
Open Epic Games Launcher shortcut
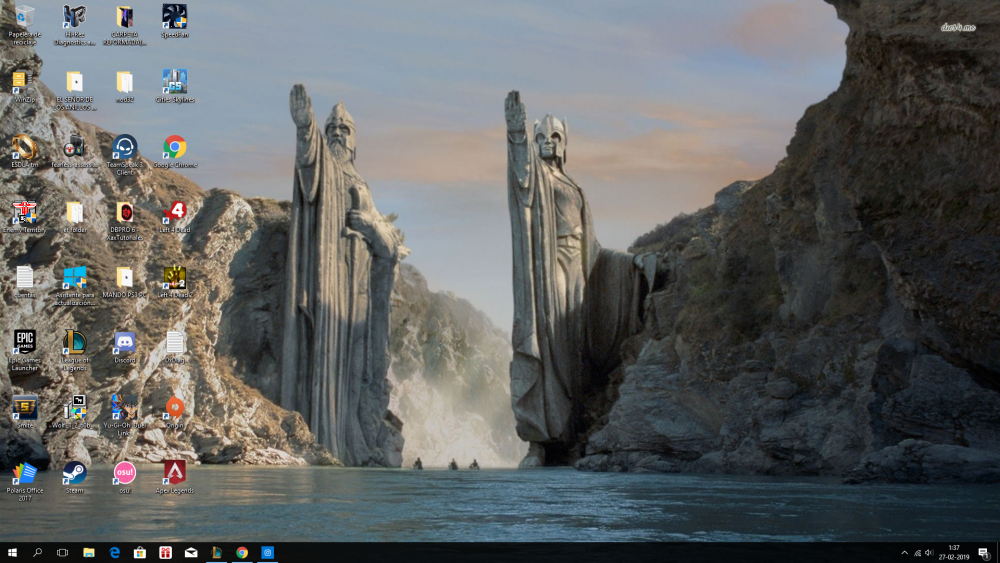tap(24, 350)
